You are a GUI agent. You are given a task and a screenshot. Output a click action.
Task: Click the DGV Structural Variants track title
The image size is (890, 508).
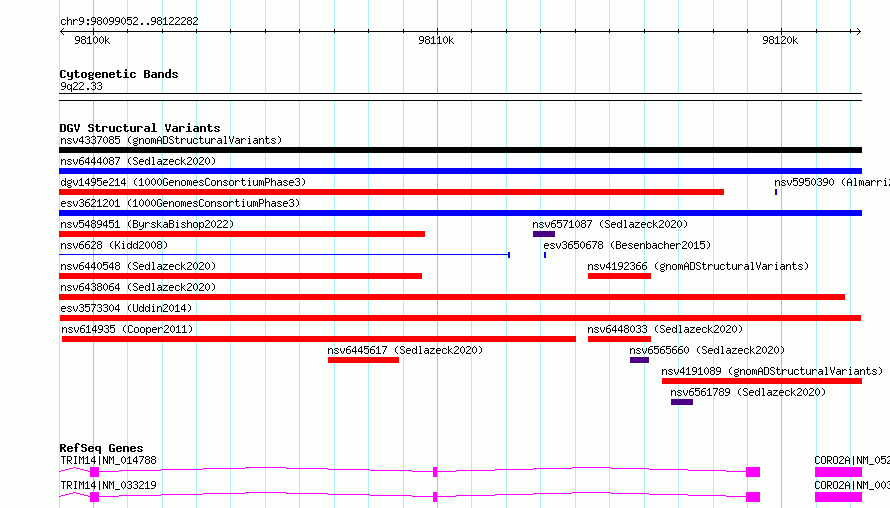140,128
